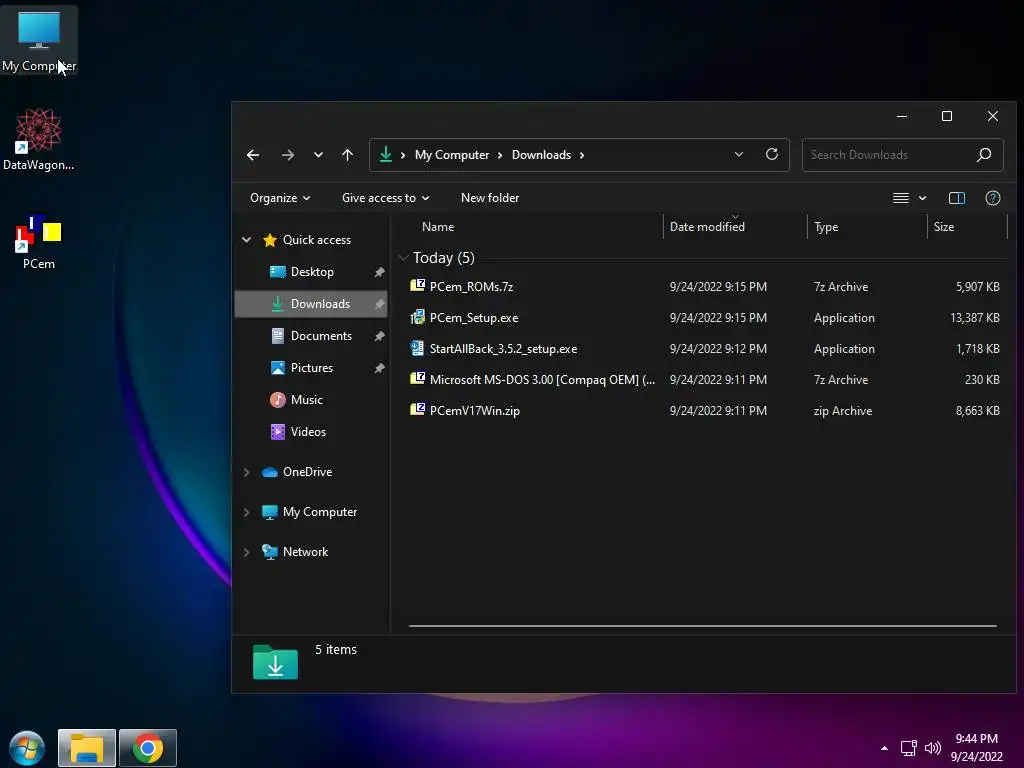Expand the My Computer tree node
Image resolution: width=1024 pixels, height=768 pixels.
(246, 512)
